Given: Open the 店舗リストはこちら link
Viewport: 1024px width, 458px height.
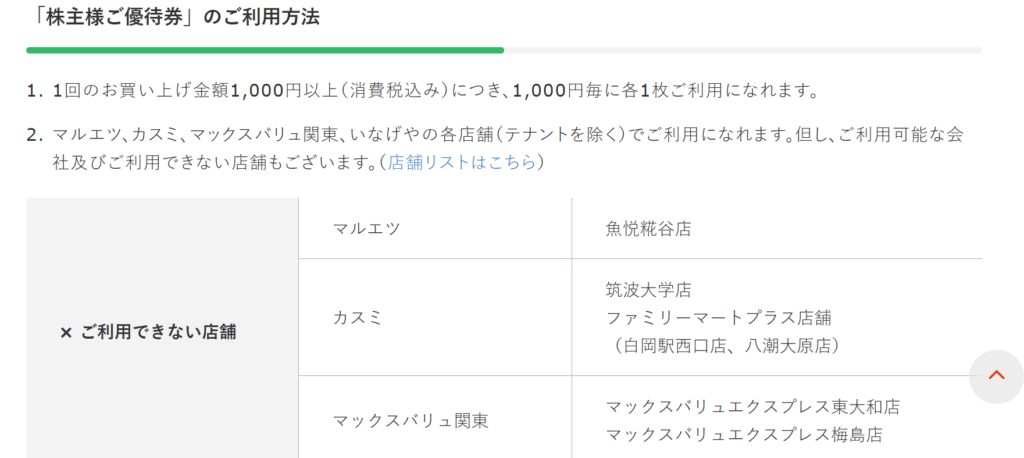Looking at the screenshot, I should (462, 162).
